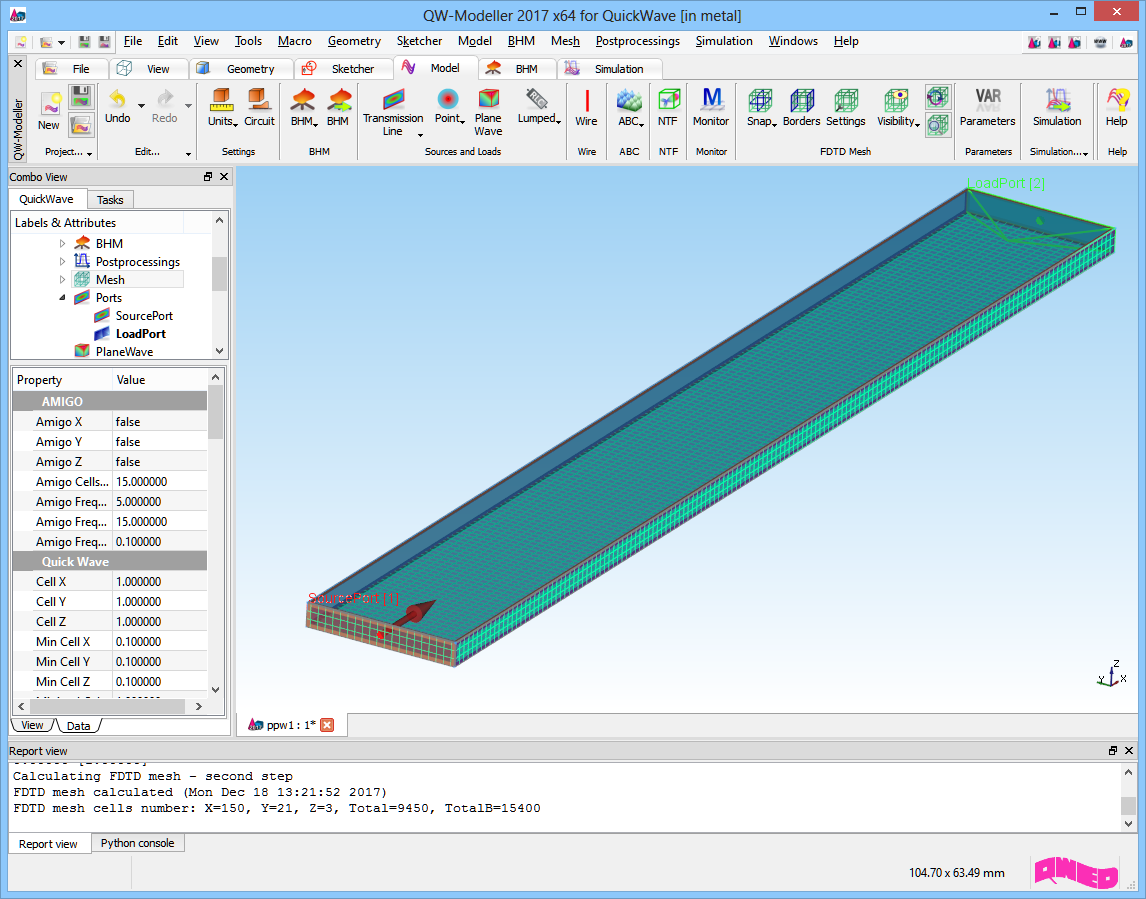The height and width of the screenshot is (899, 1146).
Task: Click the Redo arrow icon
Action: pos(165,98)
